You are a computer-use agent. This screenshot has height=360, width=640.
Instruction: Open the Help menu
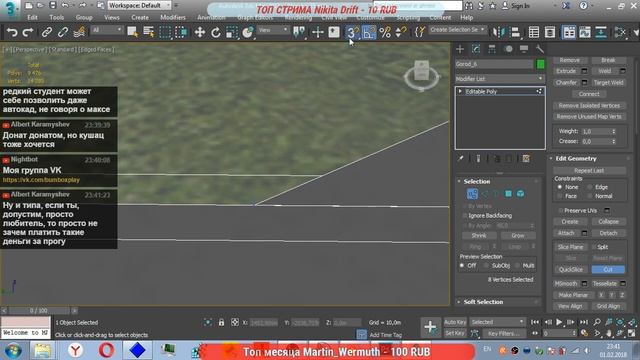467,18
